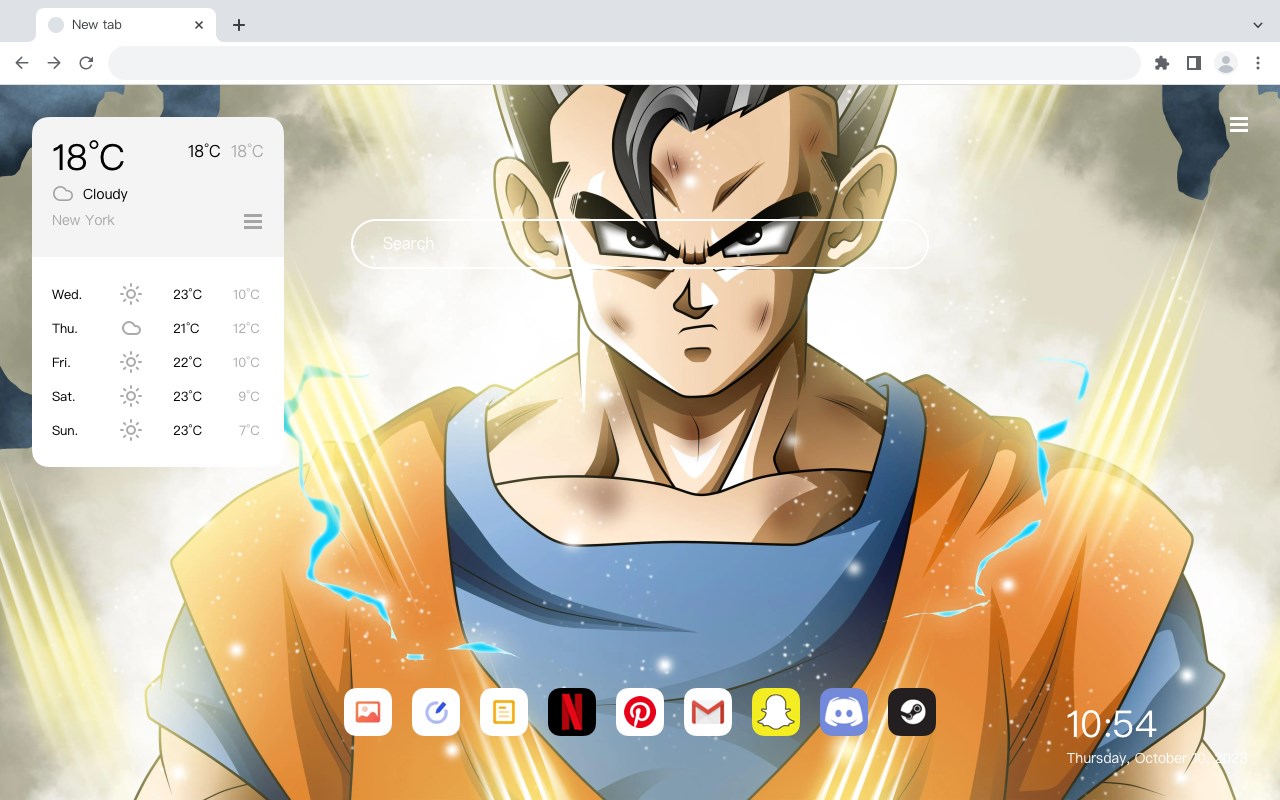Click the Thursday, October date line

1157,758
